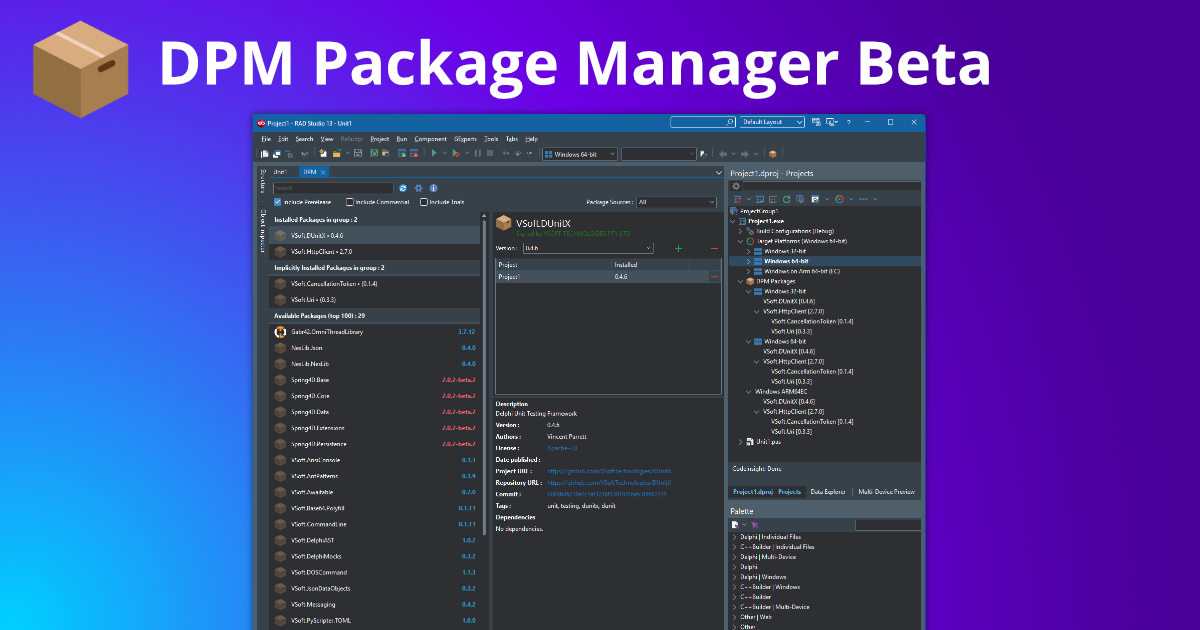1200x630 pixels.
Task: Open the empty toolbar combo box
Action: [x=659, y=154]
